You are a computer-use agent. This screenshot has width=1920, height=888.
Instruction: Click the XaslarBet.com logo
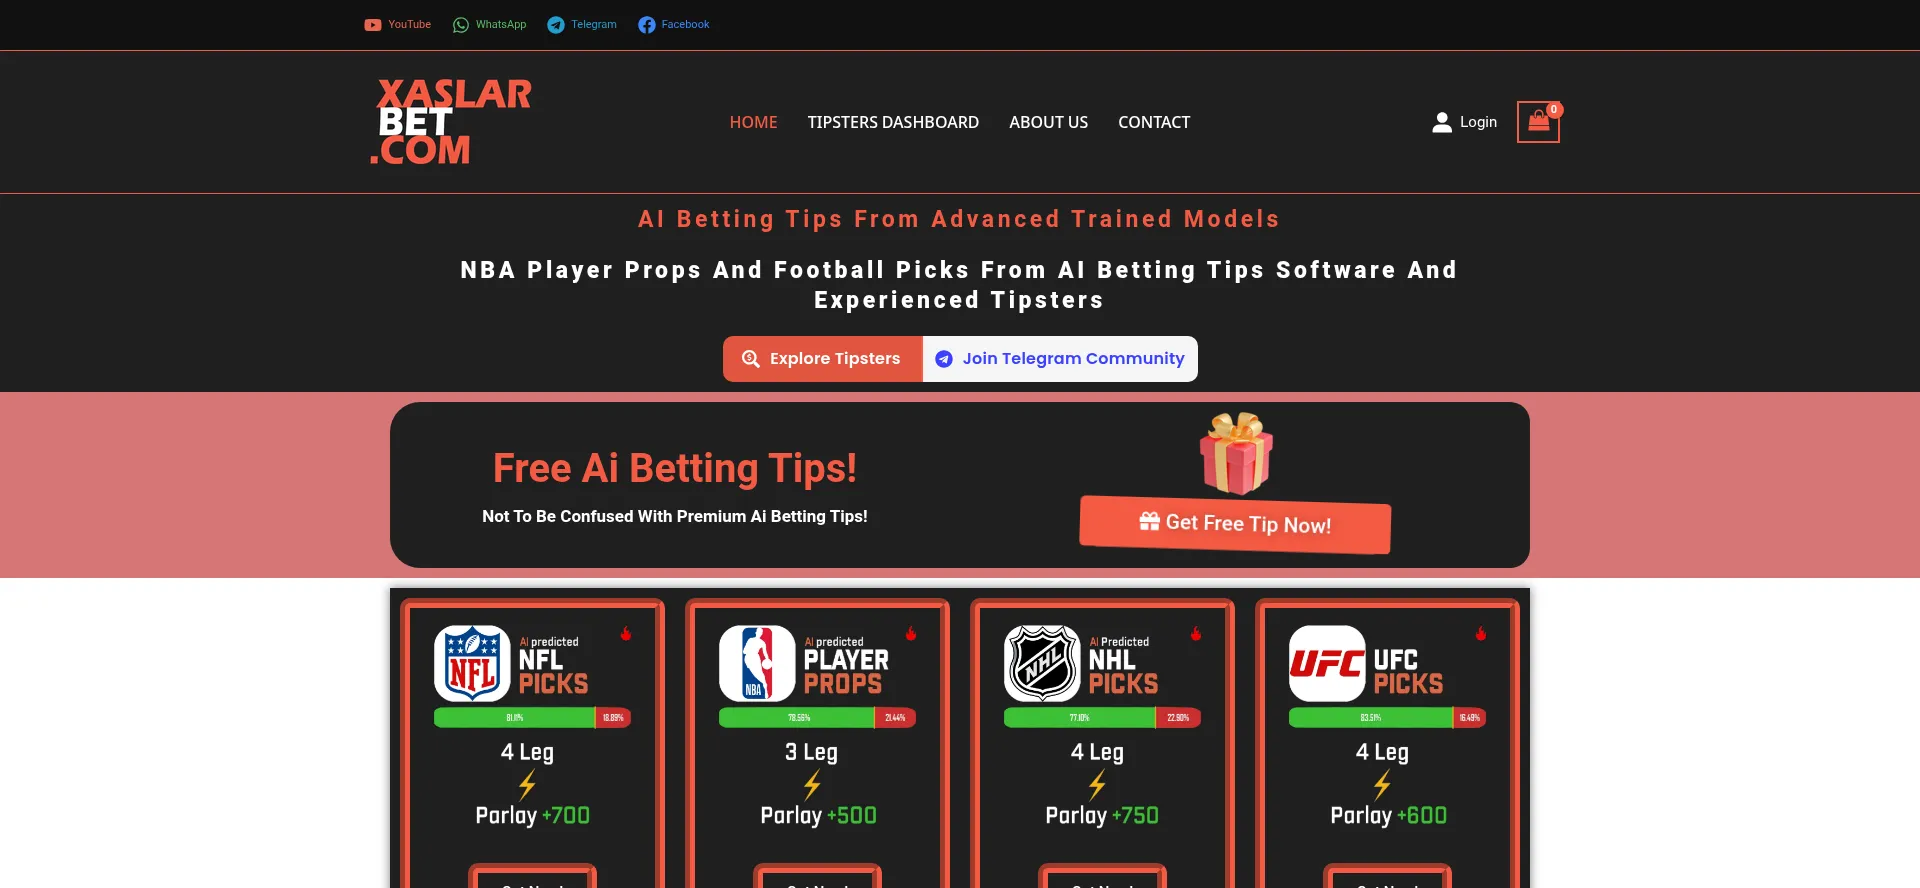point(451,122)
